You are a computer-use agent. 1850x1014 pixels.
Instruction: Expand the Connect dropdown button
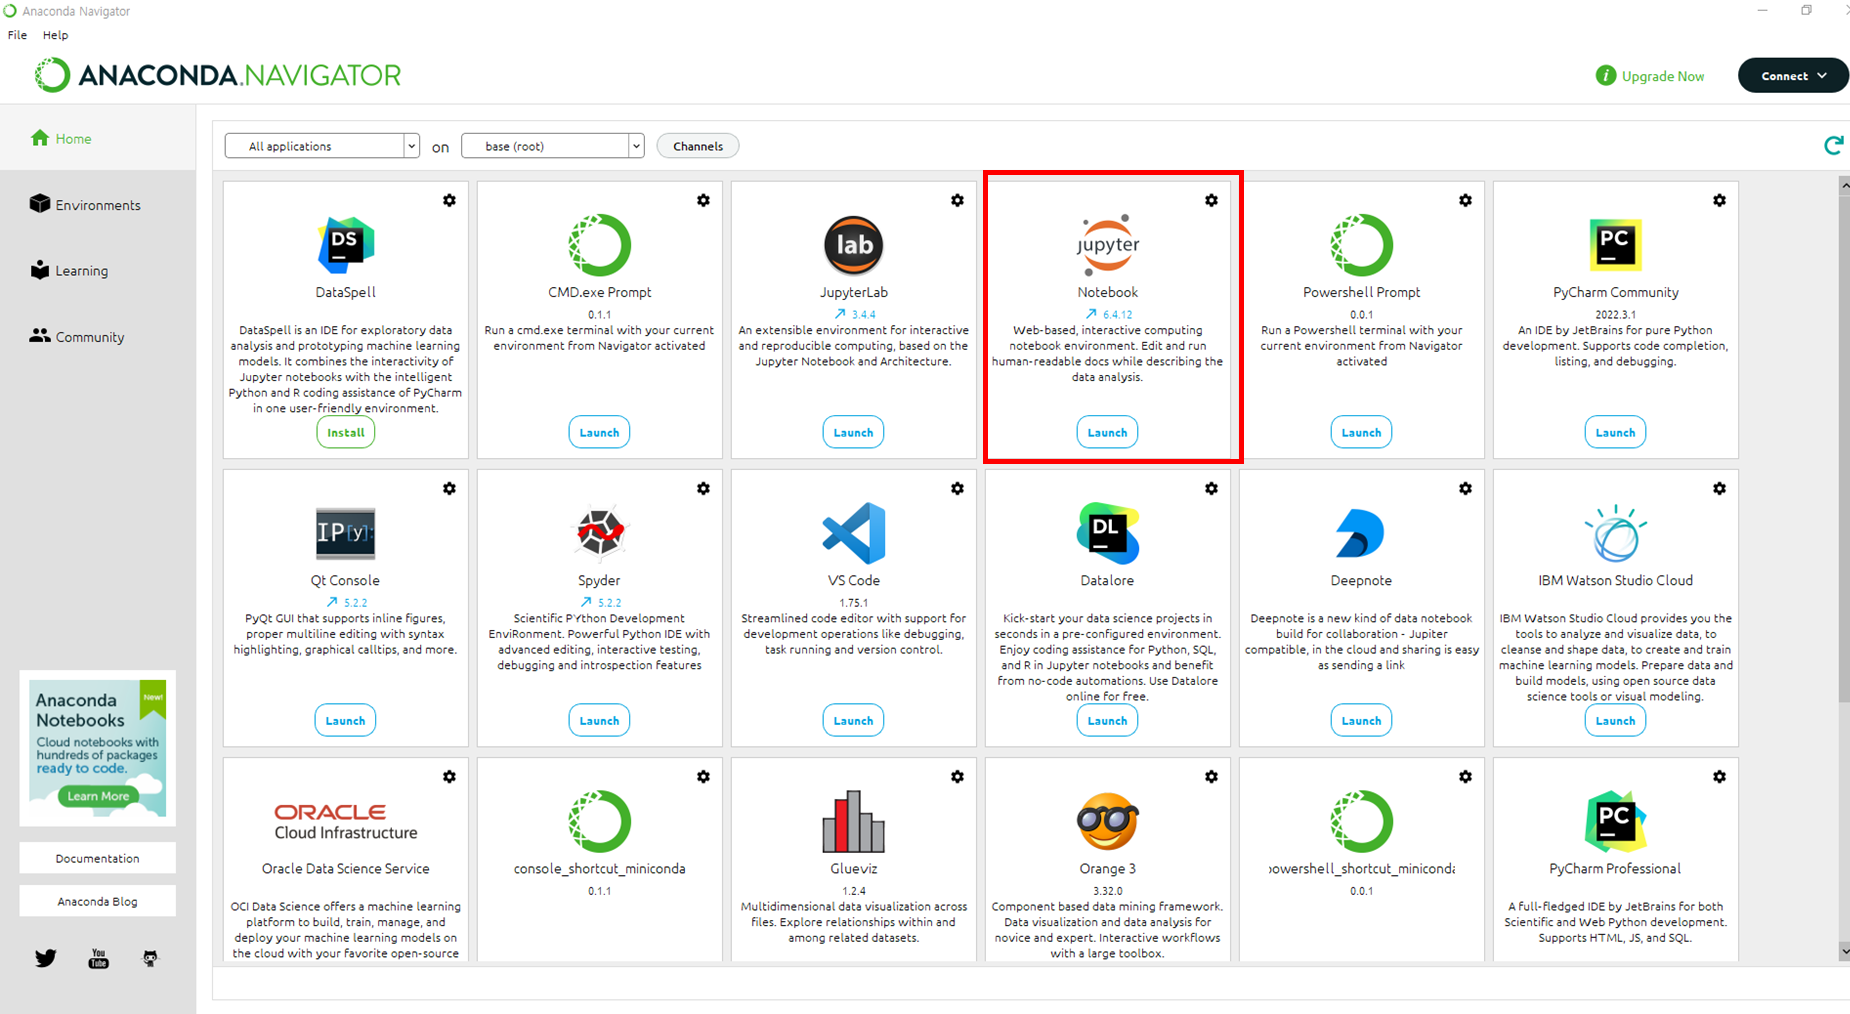click(x=1793, y=76)
